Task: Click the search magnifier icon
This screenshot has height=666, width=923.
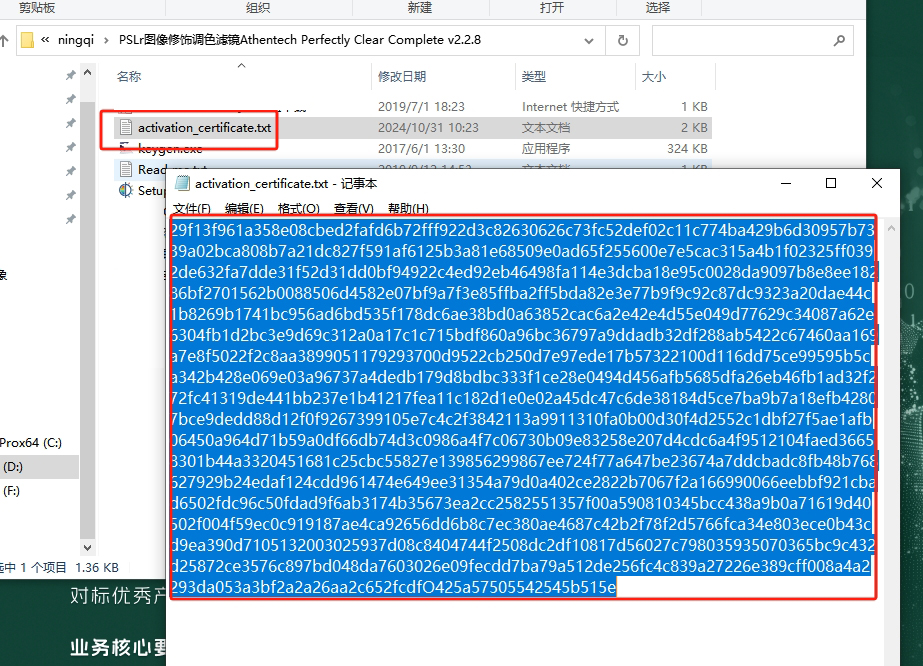Action: (839, 41)
